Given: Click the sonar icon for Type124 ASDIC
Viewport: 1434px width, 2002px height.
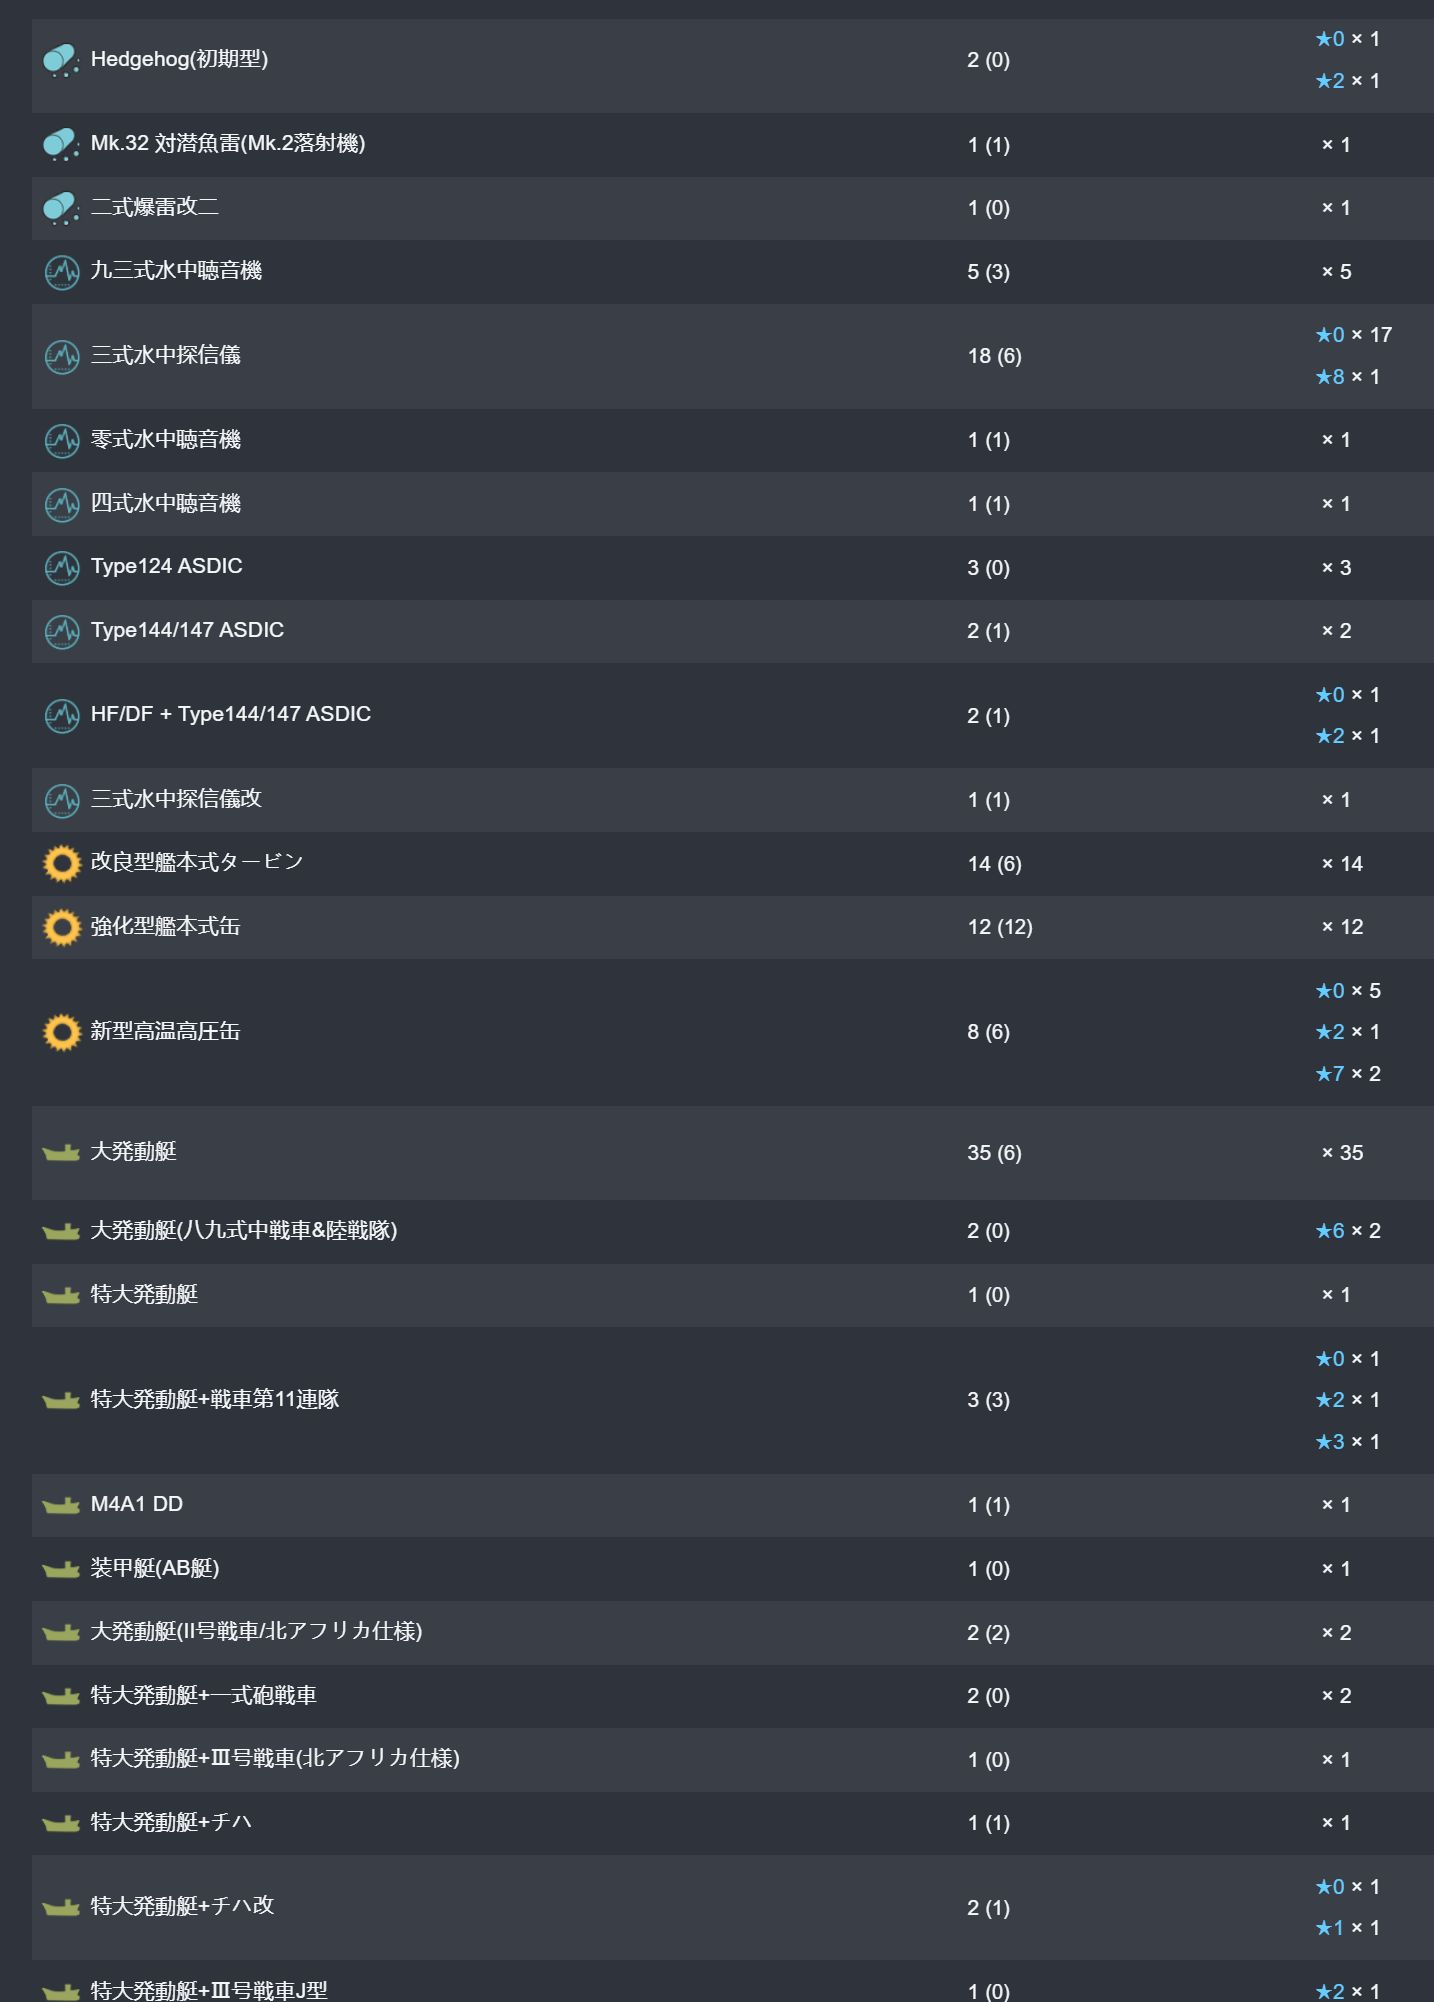Looking at the screenshot, I should (x=62, y=567).
